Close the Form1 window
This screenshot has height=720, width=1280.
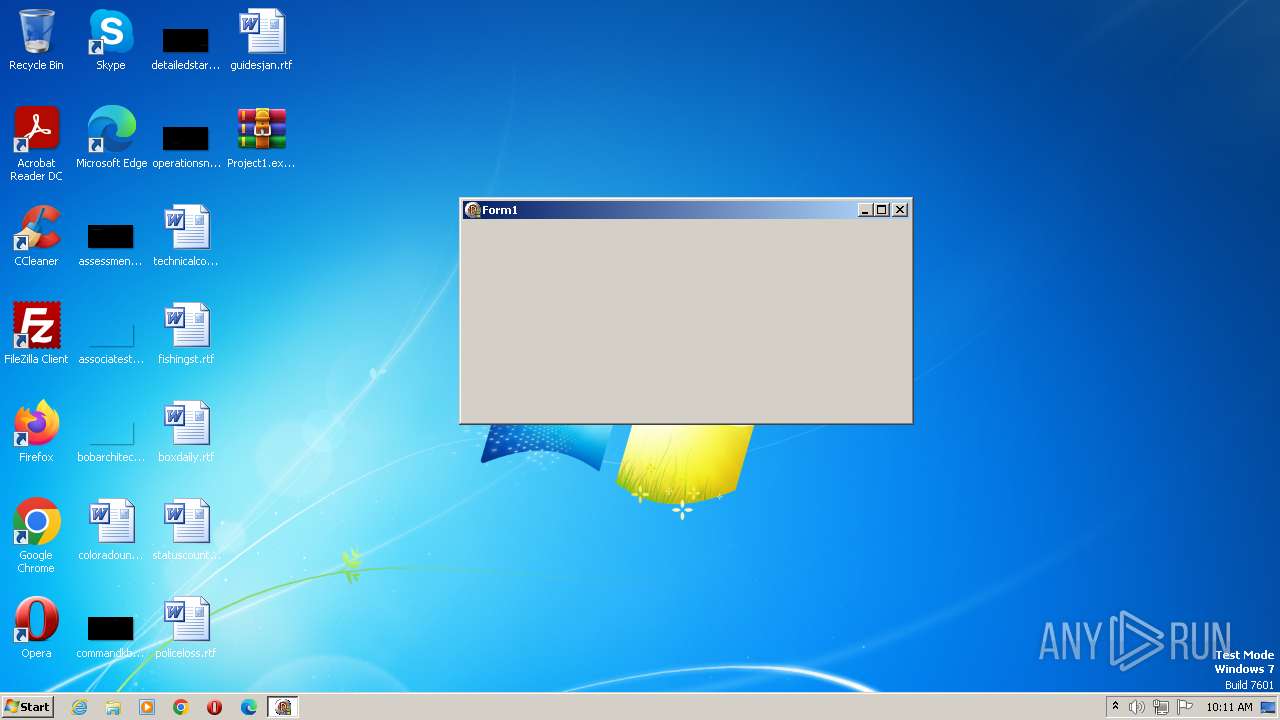coord(900,210)
